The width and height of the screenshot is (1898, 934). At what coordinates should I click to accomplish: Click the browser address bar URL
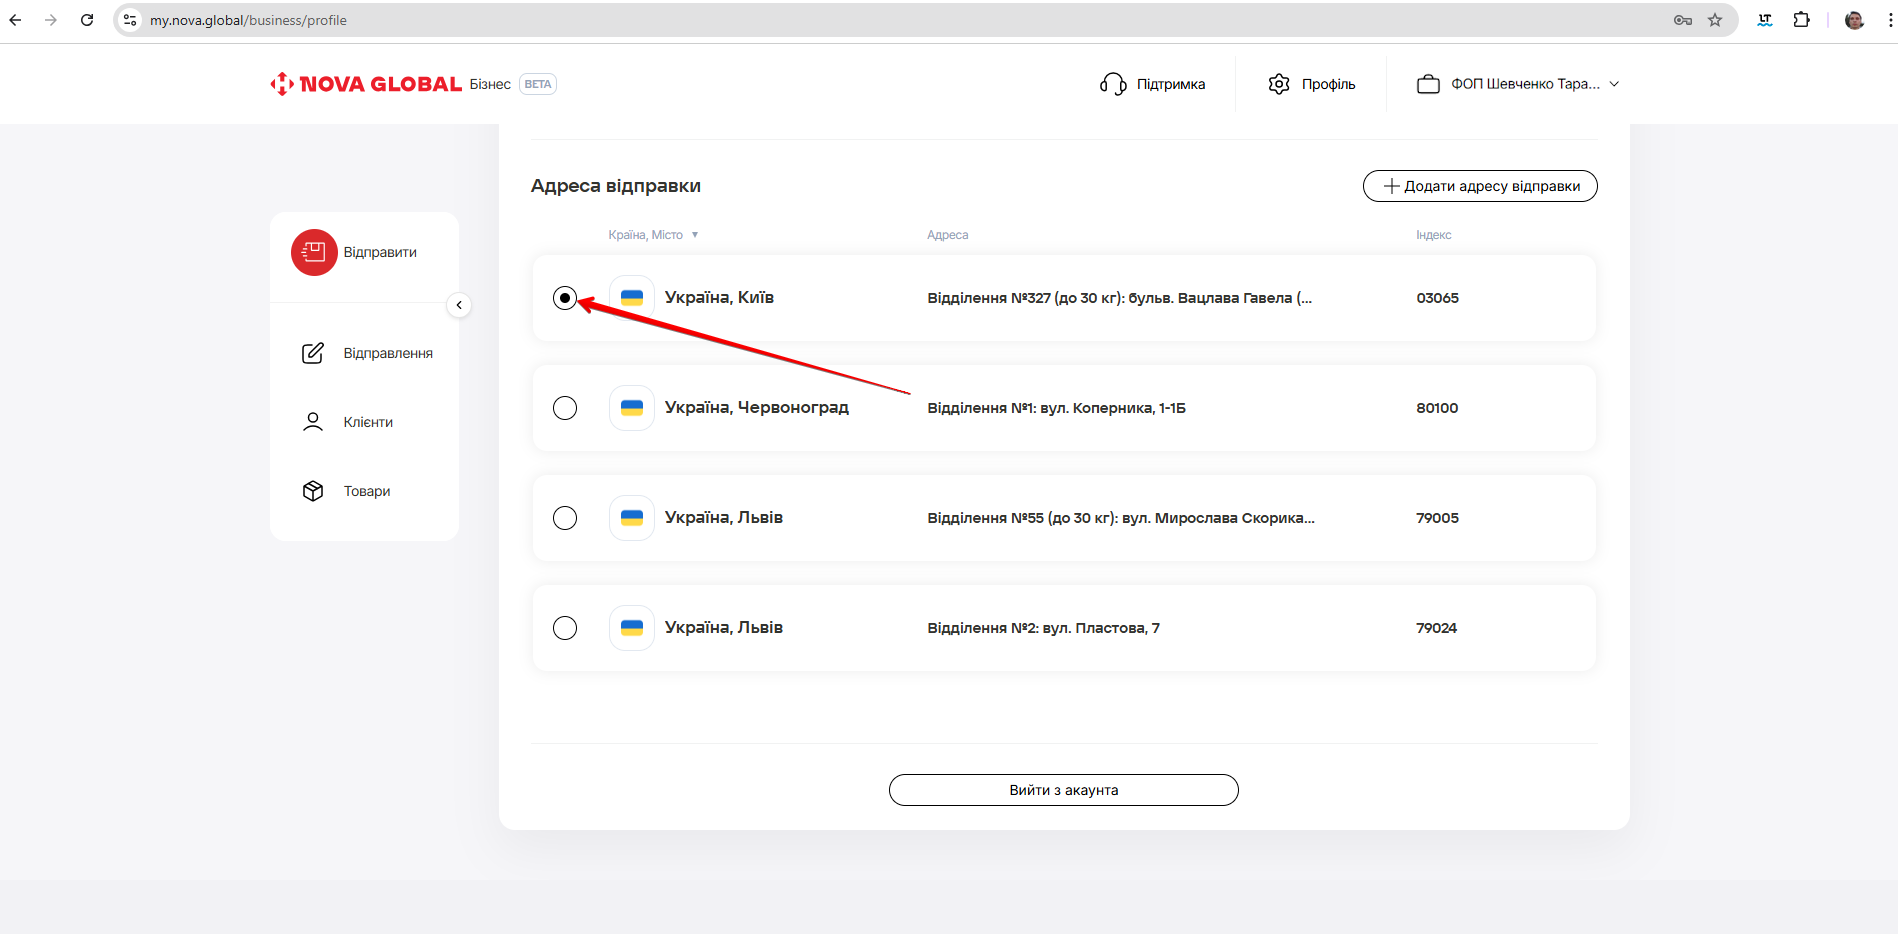coord(248,20)
